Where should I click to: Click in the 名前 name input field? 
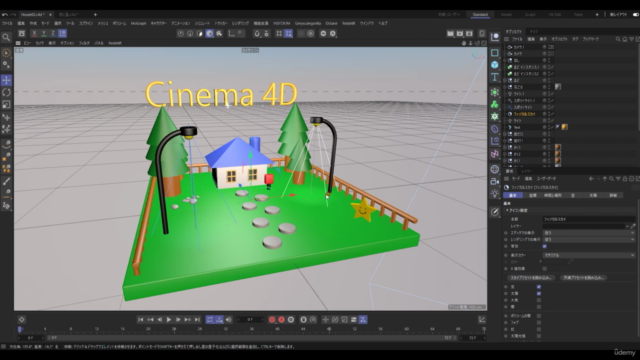589,219
